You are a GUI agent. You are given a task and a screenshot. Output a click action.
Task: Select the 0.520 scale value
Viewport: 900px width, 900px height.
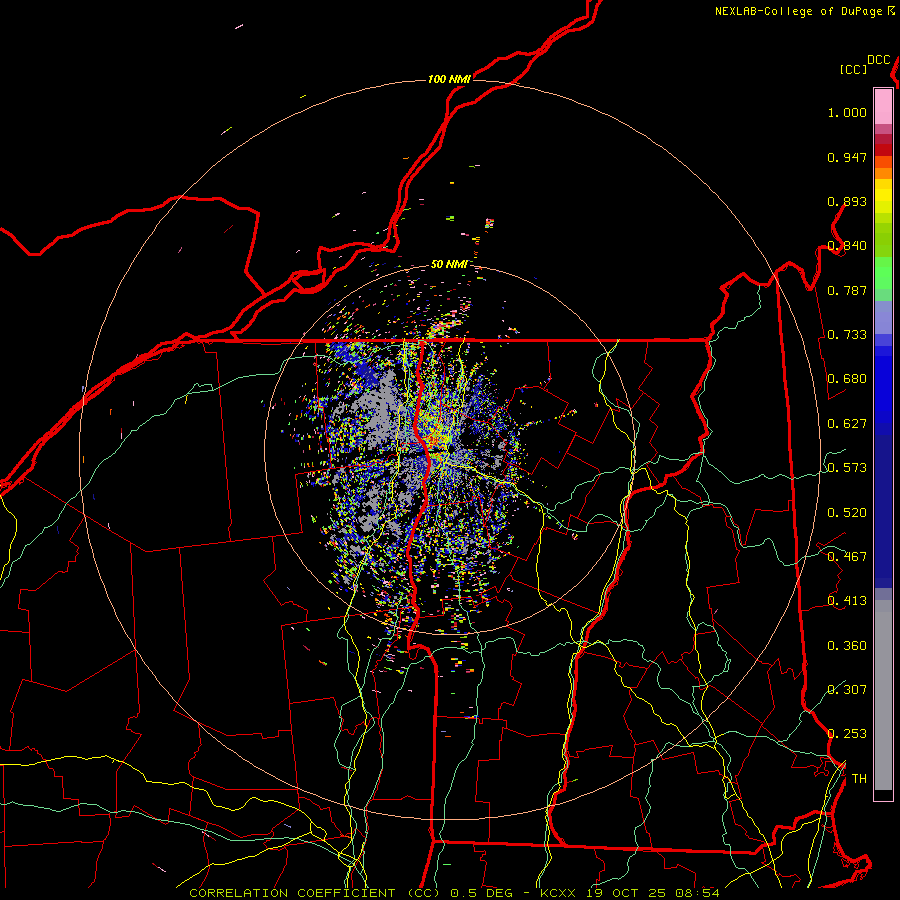pos(847,513)
